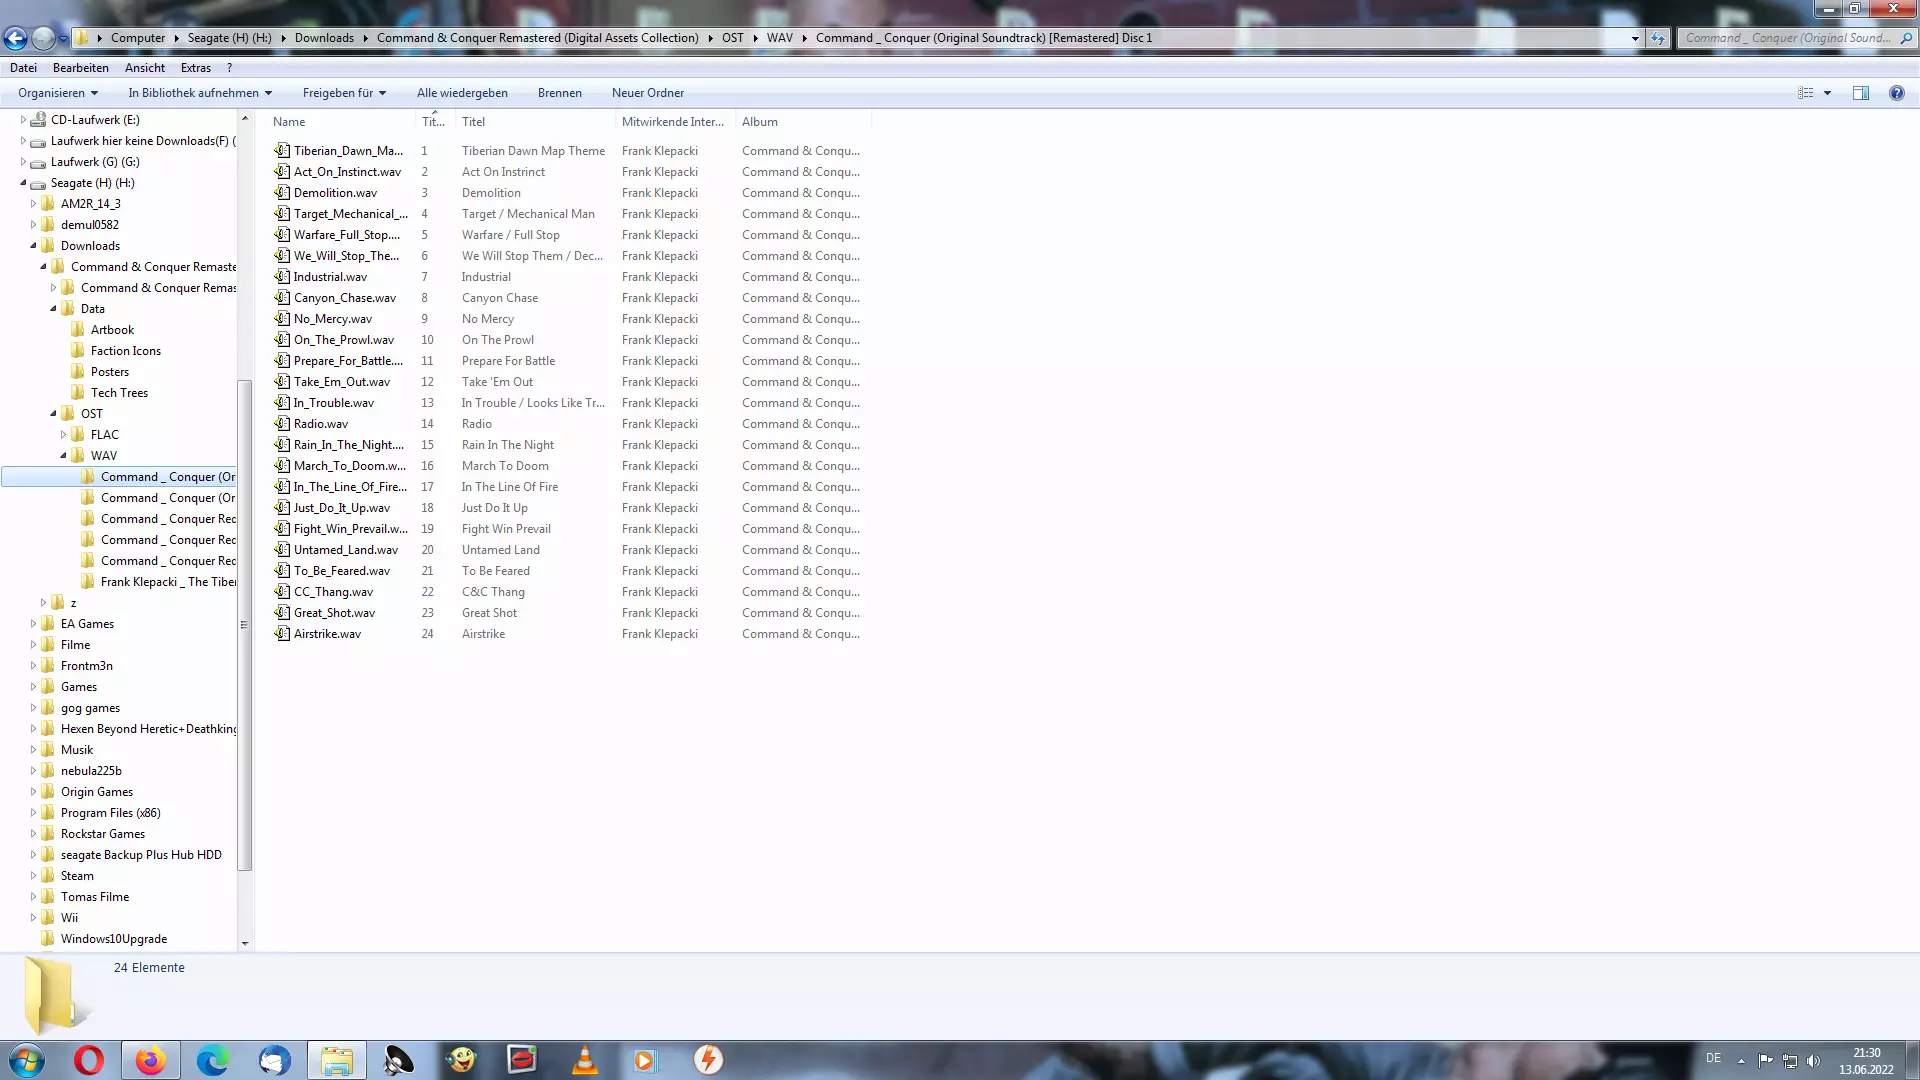
Task: Open the Windows Start button
Action: click(27, 1060)
